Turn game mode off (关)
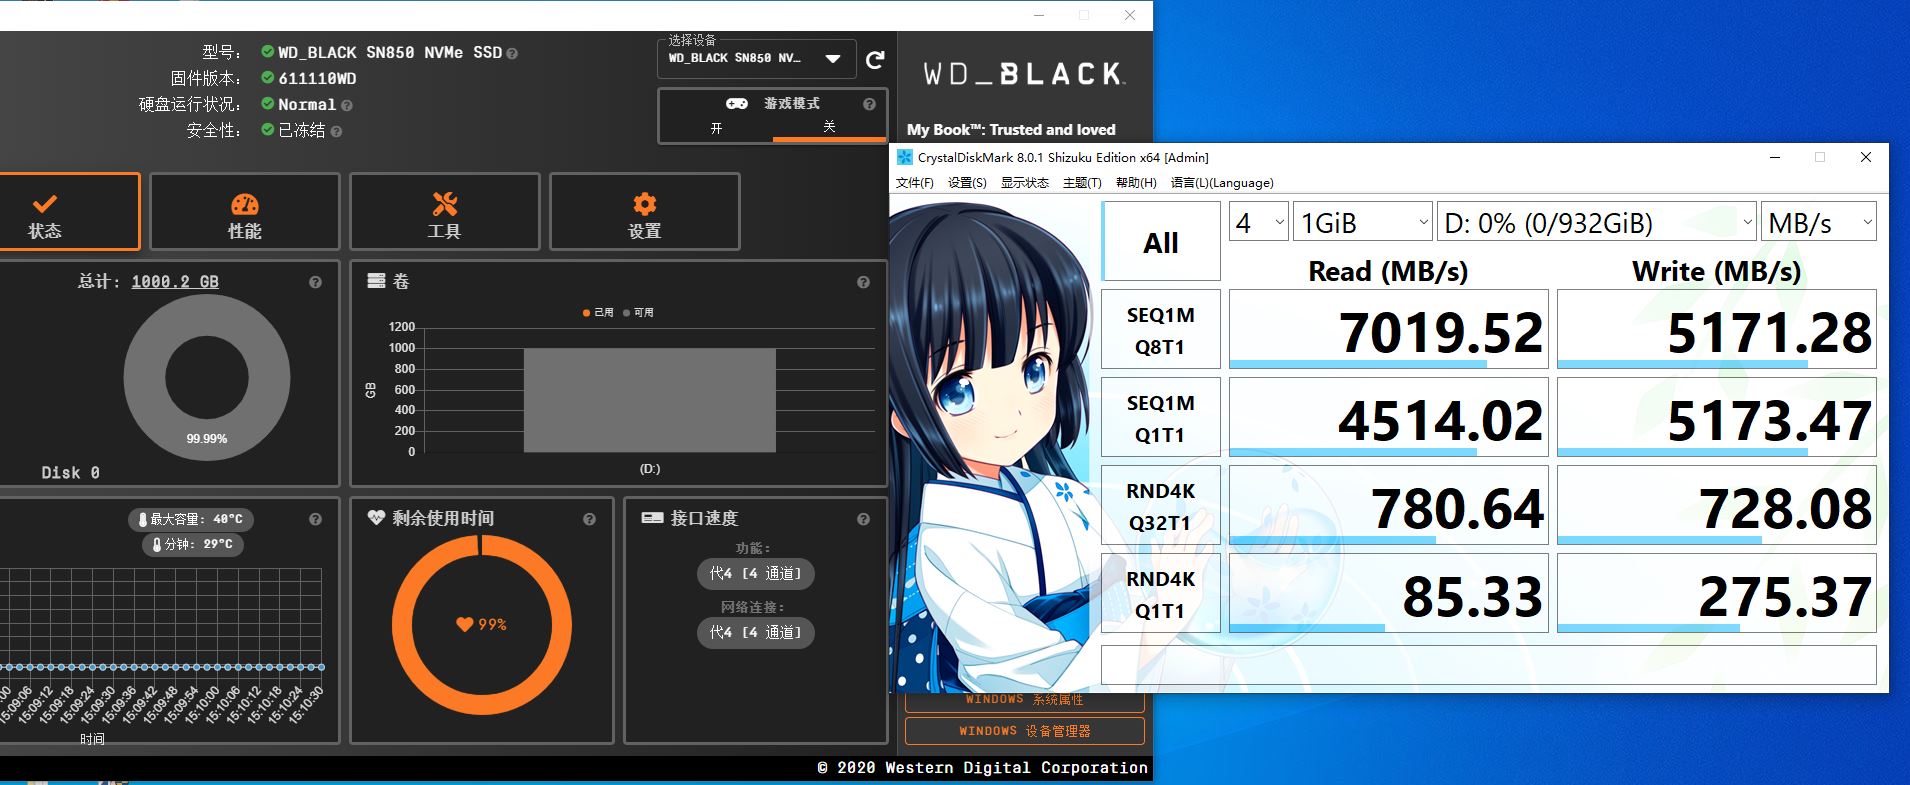 click(829, 127)
